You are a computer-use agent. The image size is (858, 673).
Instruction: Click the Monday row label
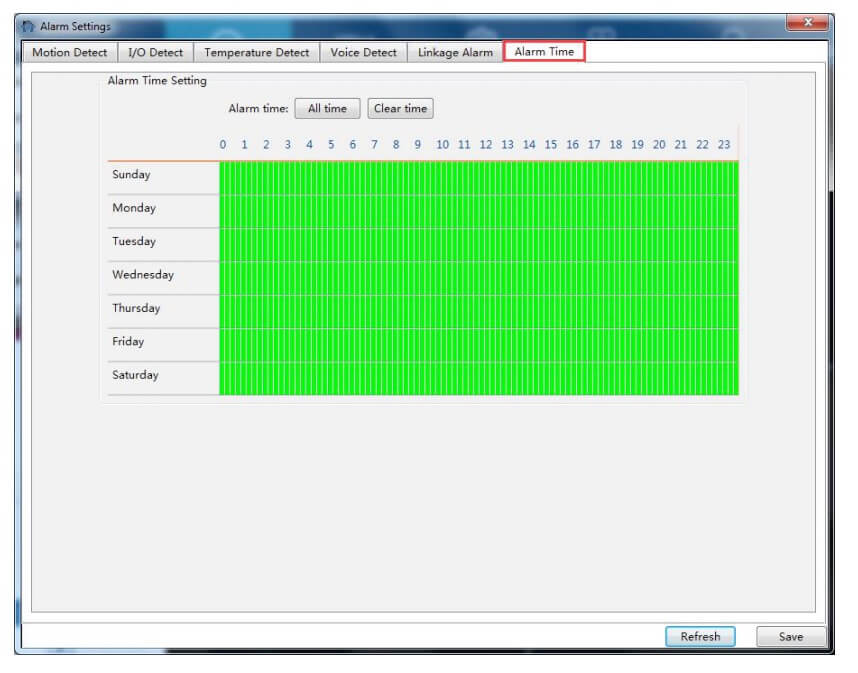[x=134, y=208]
